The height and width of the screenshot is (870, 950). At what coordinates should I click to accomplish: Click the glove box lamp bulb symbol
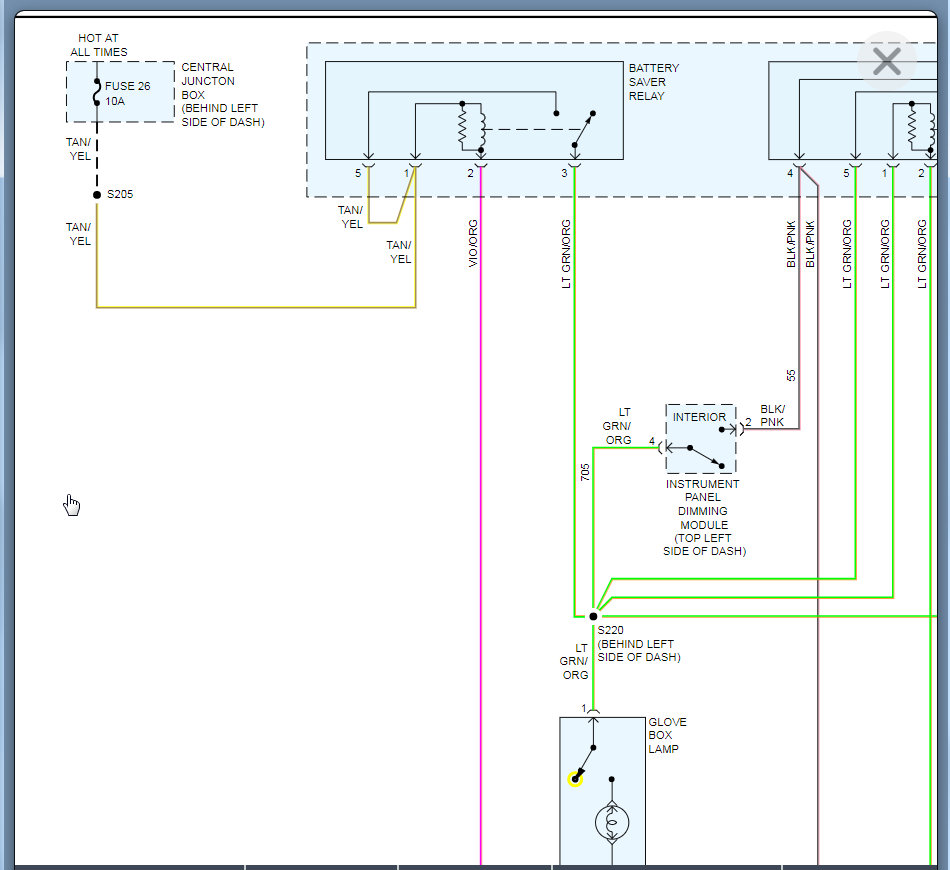coord(612,823)
